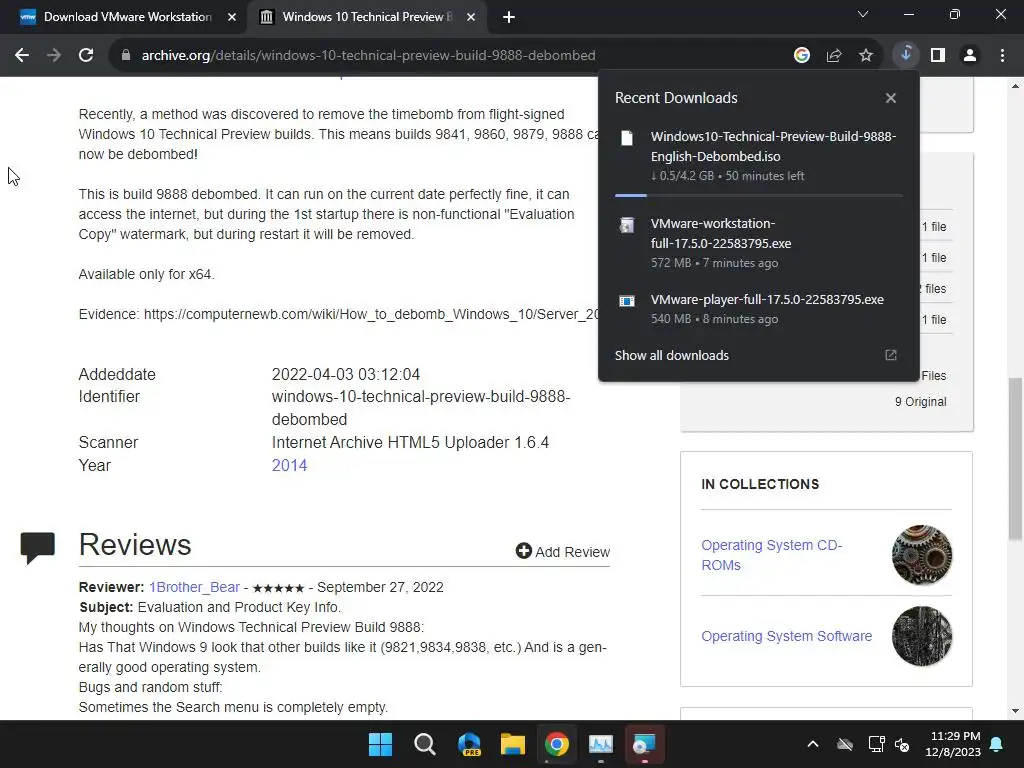
Task: Click the Chrome taskbar icon
Action: click(x=557, y=744)
